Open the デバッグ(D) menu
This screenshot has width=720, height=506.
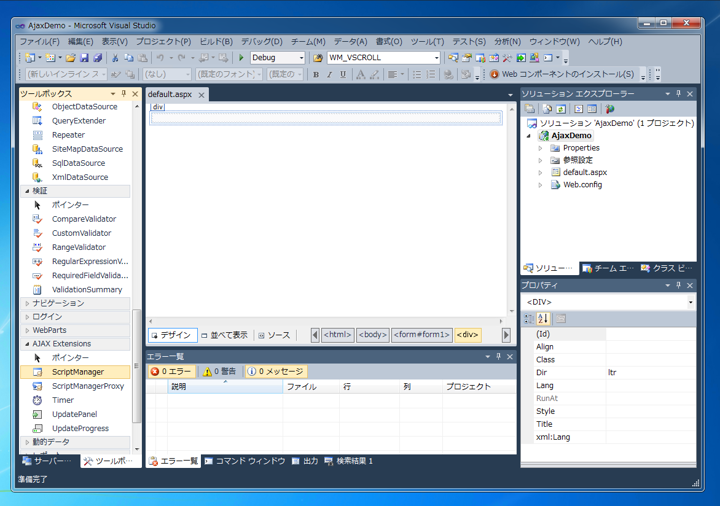tap(262, 42)
